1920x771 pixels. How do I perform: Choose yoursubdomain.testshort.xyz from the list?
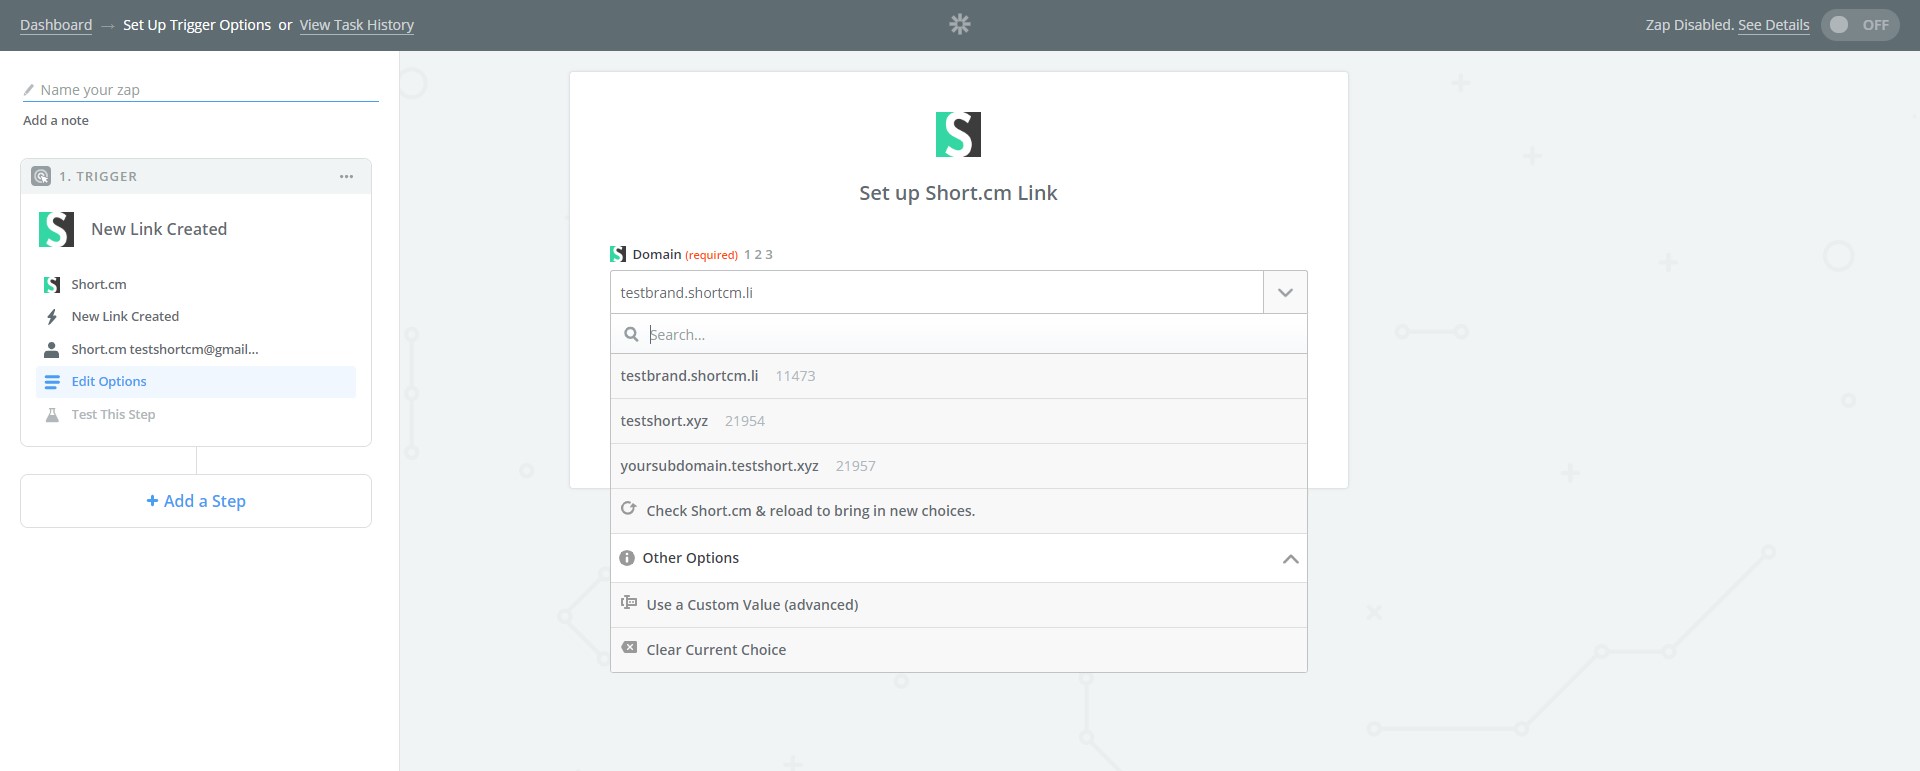coord(719,466)
